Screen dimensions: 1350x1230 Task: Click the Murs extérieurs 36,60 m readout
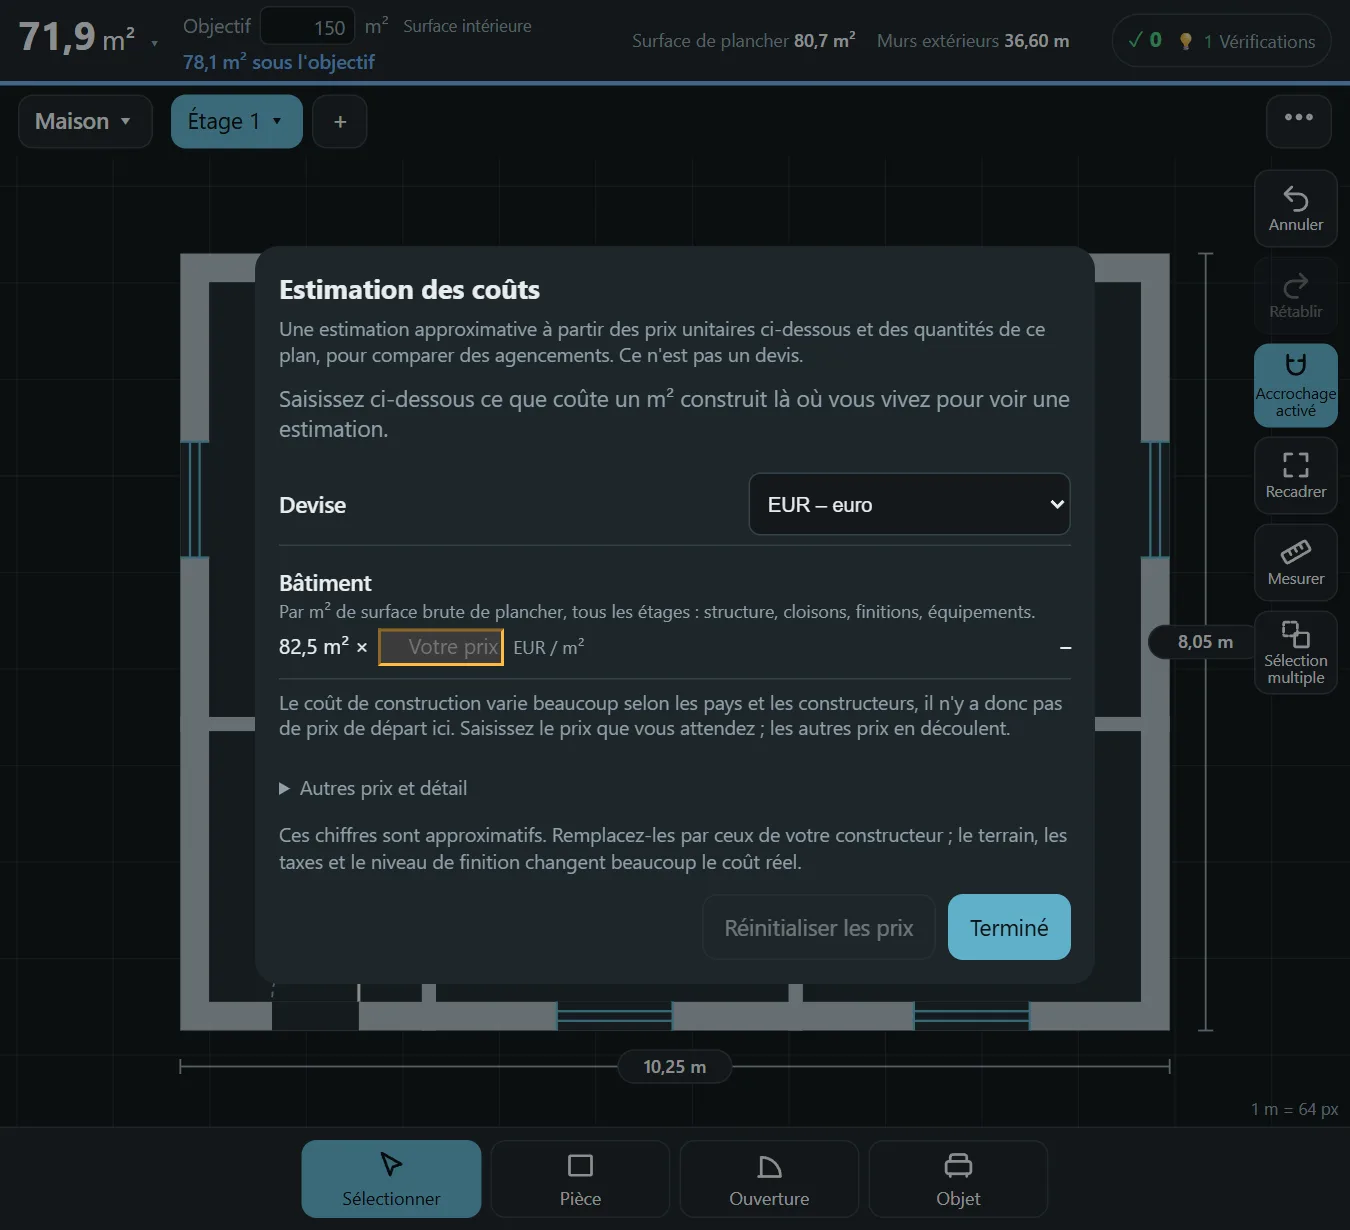click(x=973, y=41)
